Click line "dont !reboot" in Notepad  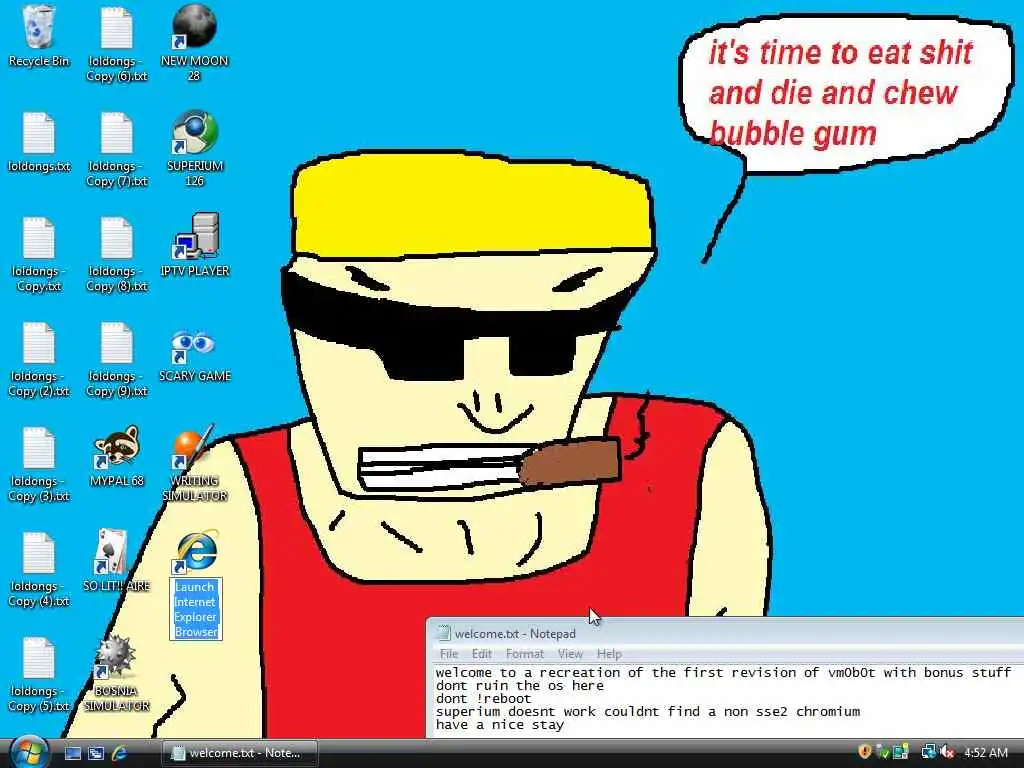pyautogui.click(x=484, y=699)
